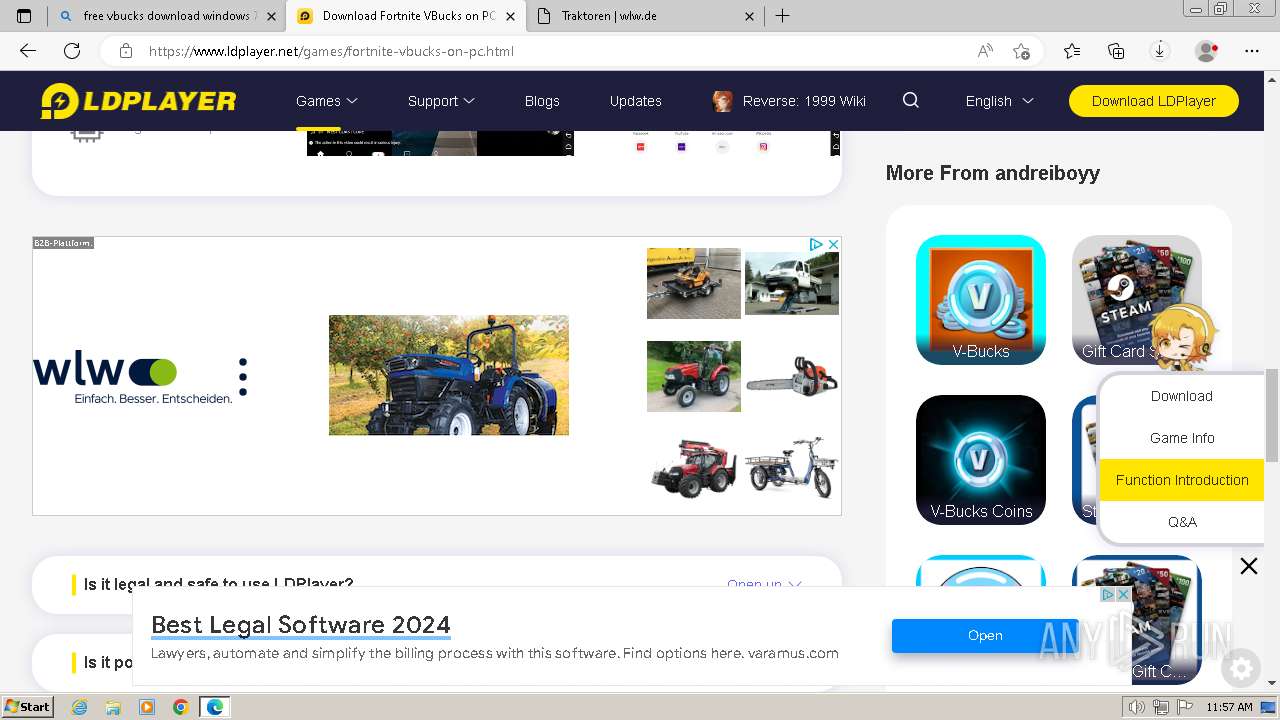Image resolution: width=1280 pixels, height=720 pixels.
Task: Select Q&A in side menu
Action: [x=1182, y=522]
